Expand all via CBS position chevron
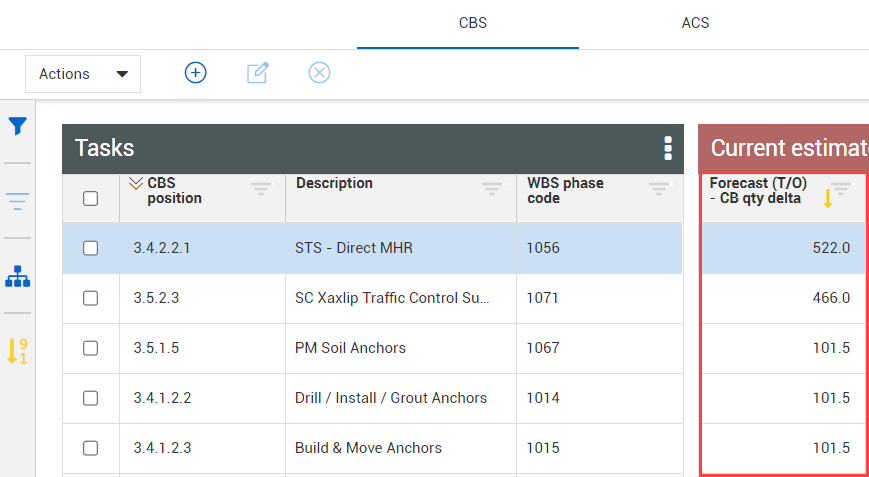The height and width of the screenshot is (477, 869). 136,183
